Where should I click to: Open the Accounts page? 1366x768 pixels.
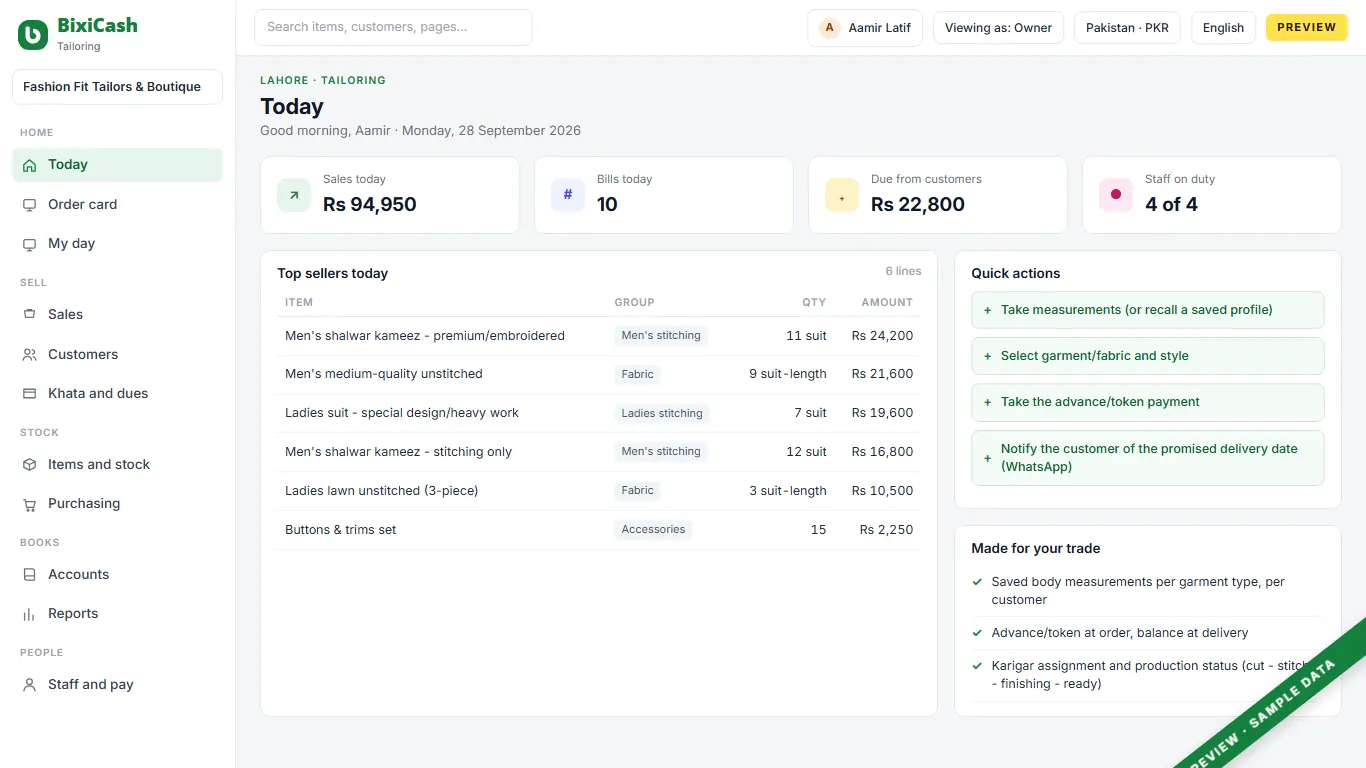click(117, 575)
